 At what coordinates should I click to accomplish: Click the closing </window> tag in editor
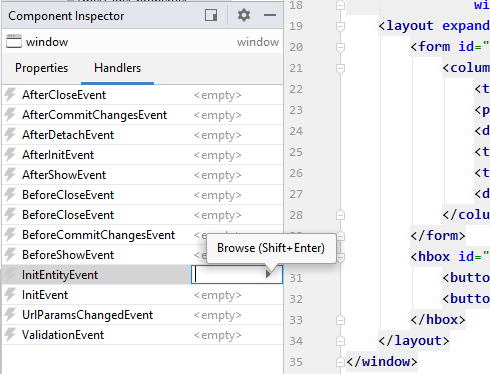[382, 362]
